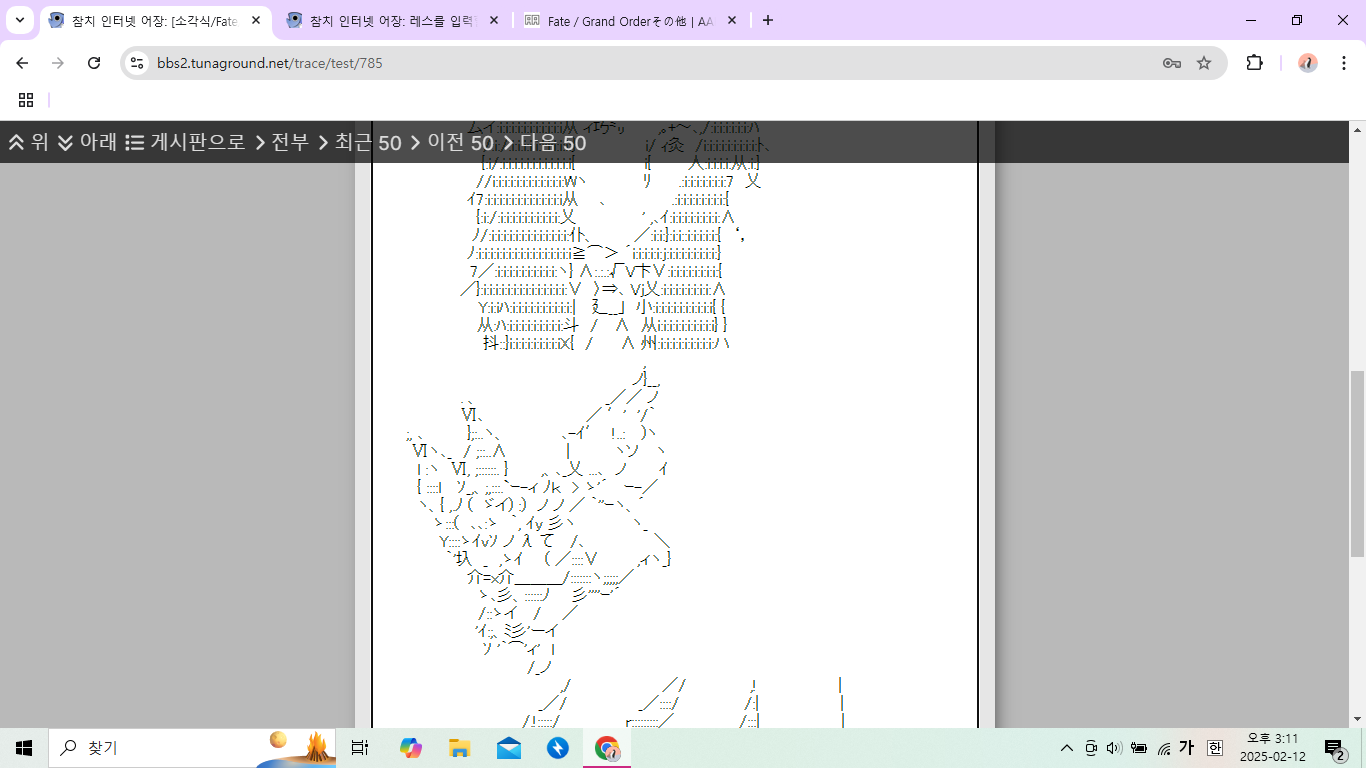View site information icon in address bar

tap(138, 63)
